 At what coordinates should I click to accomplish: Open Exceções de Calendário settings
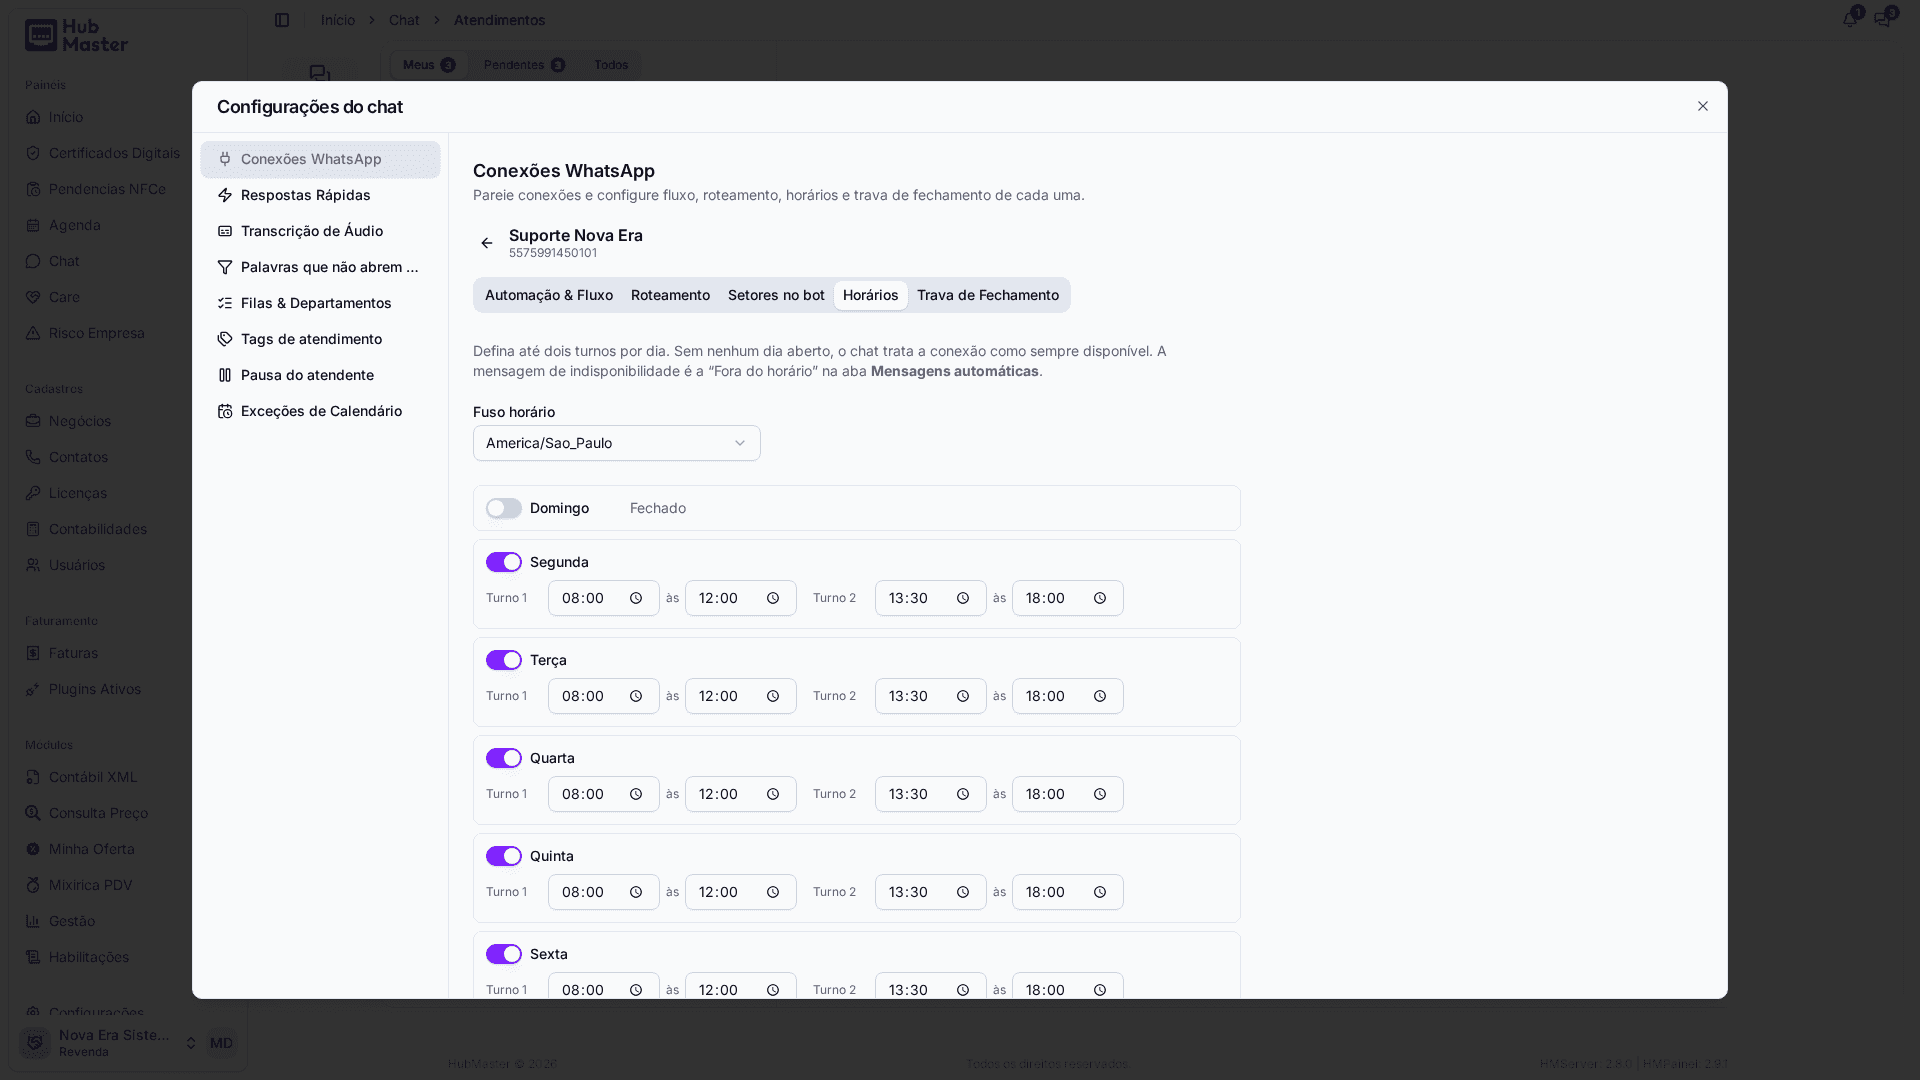pos(320,411)
